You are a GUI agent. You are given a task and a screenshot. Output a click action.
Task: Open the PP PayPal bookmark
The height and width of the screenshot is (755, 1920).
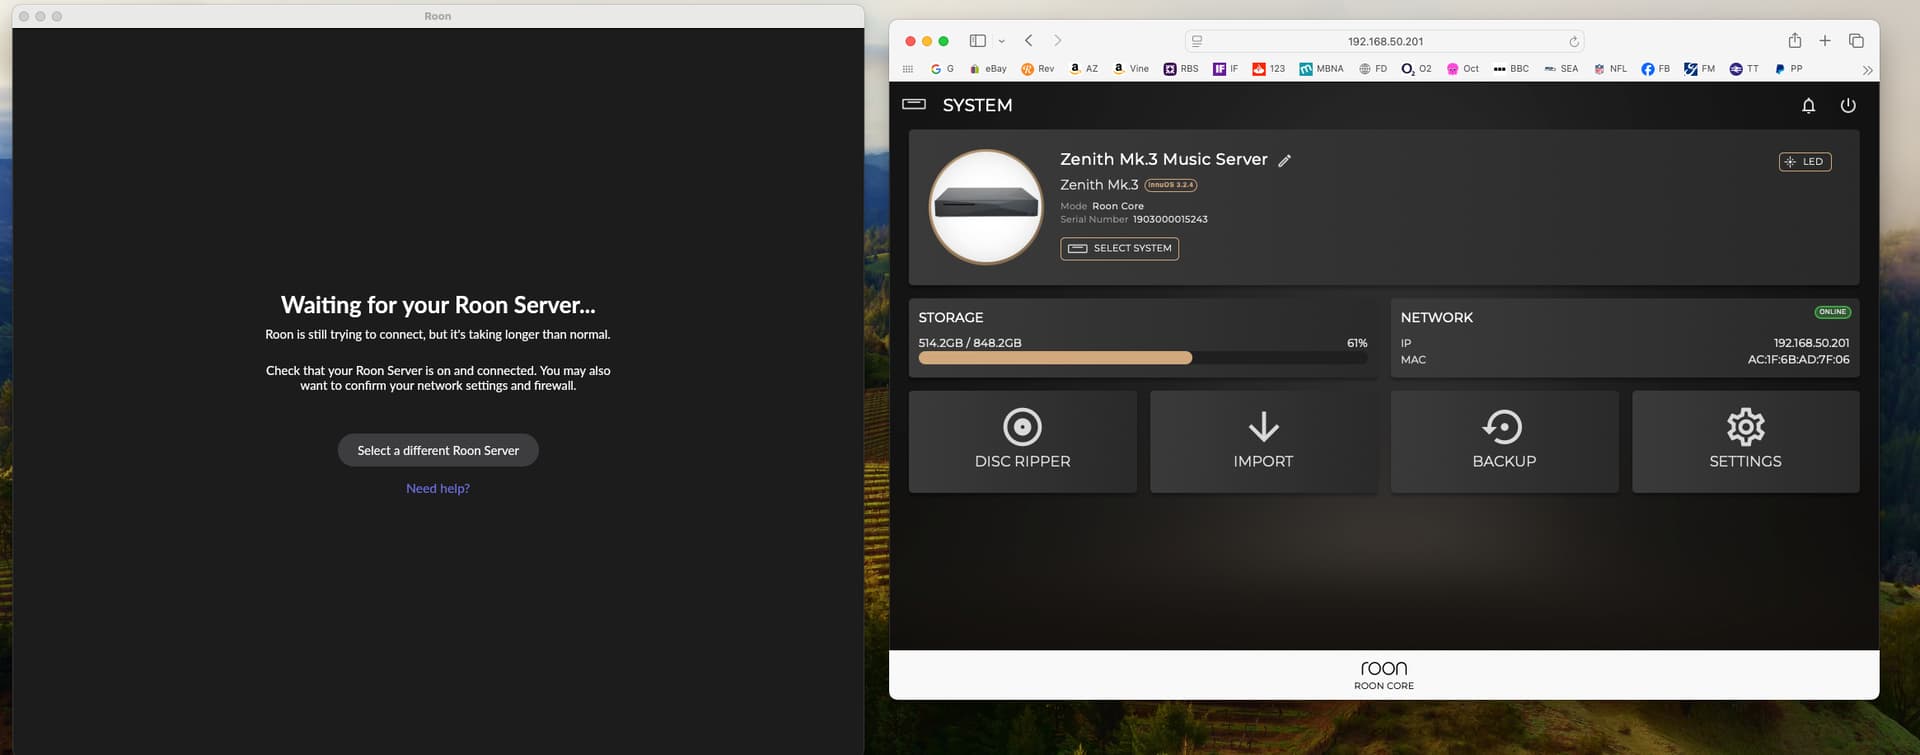(1788, 69)
